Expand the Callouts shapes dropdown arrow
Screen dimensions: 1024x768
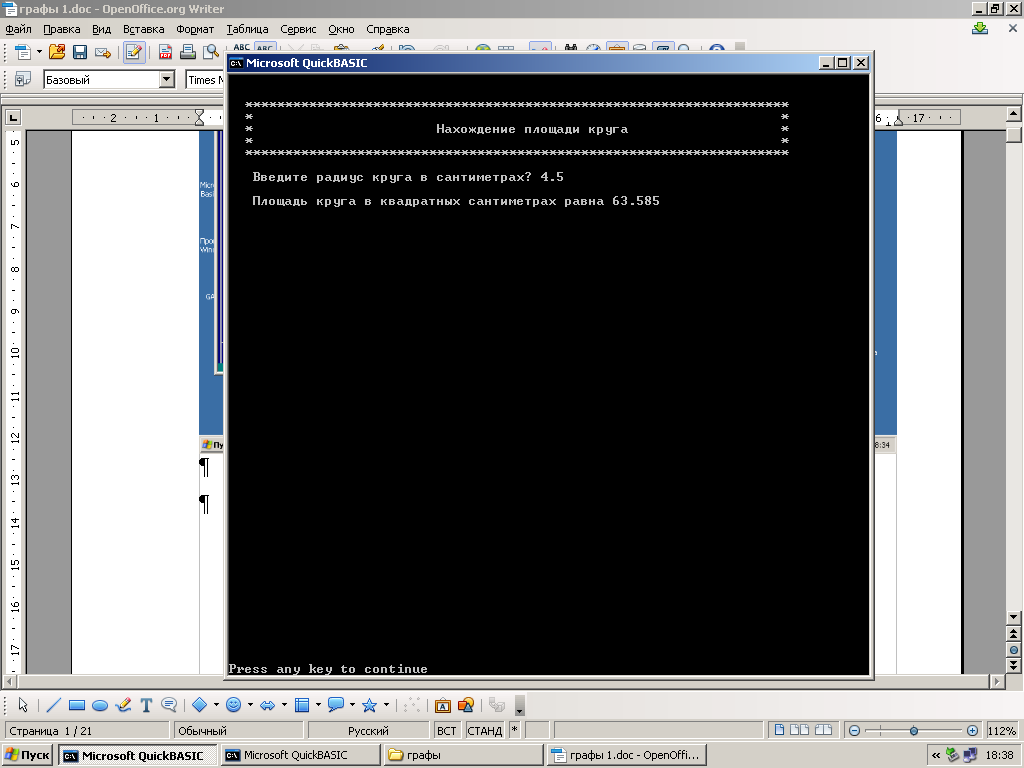[352, 705]
